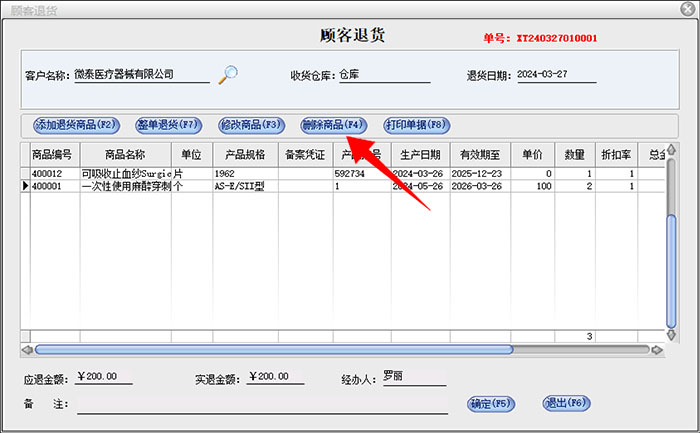Click 删除商品(F4) to delete item
This screenshot has height=433, width=700.
point(333,126)
